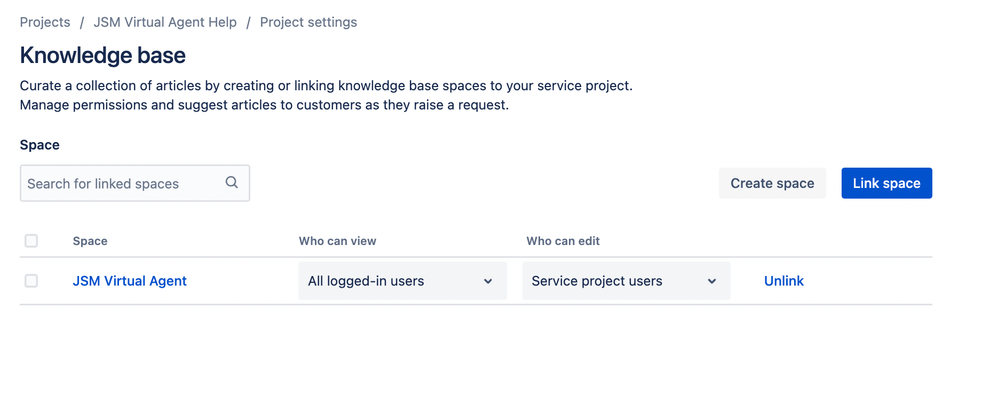The width and height of the screenshot is (998, 394).
Task: Open the Who can view dropdown
Action: tap(402, 281)
